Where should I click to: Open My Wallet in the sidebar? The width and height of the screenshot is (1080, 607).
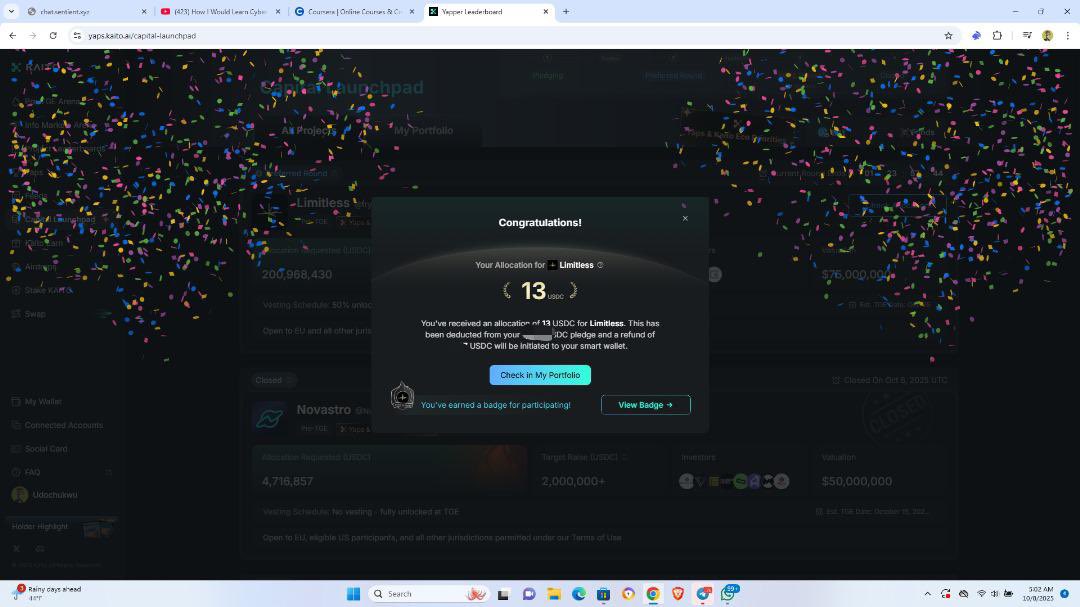click(43, 402)
